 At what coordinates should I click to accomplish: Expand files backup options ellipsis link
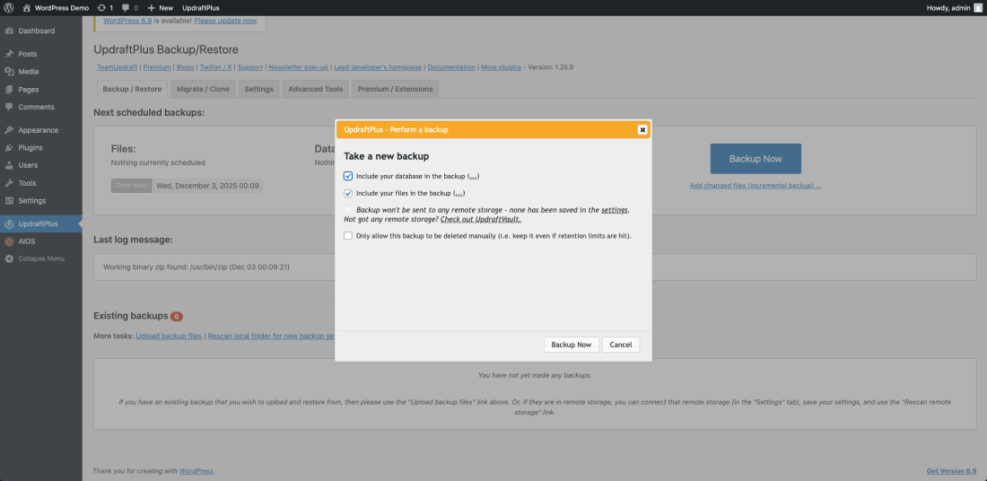point(460,193)
